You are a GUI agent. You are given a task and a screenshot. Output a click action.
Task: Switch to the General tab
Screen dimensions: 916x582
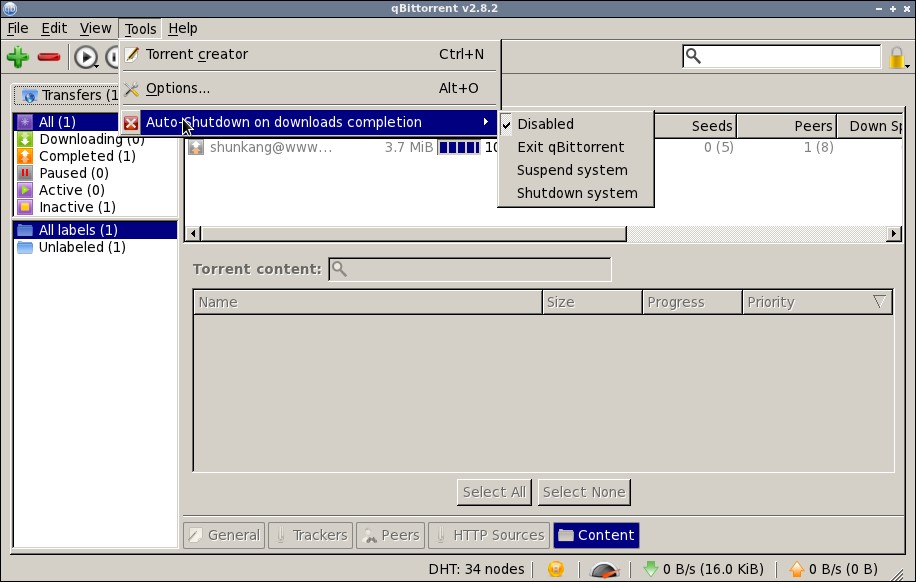pos(224,535)
